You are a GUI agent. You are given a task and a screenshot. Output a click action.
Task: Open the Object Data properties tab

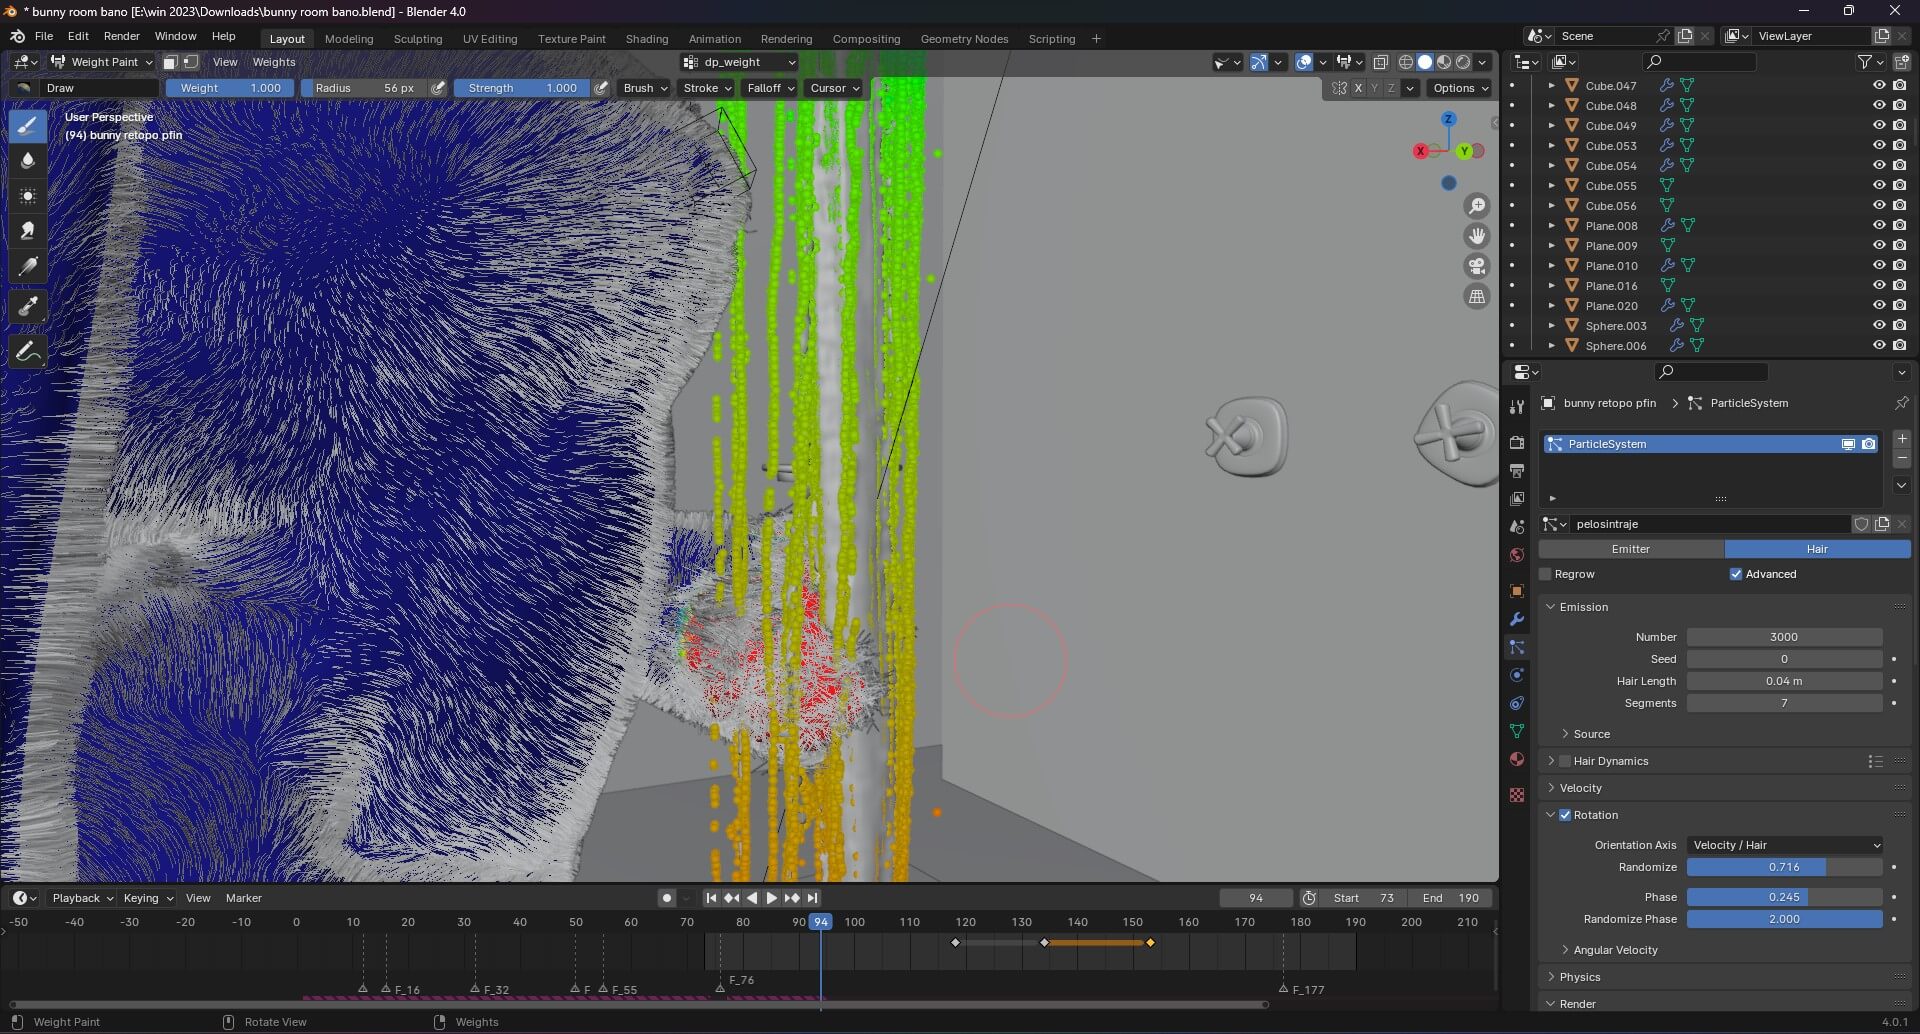coord(1517,731)
